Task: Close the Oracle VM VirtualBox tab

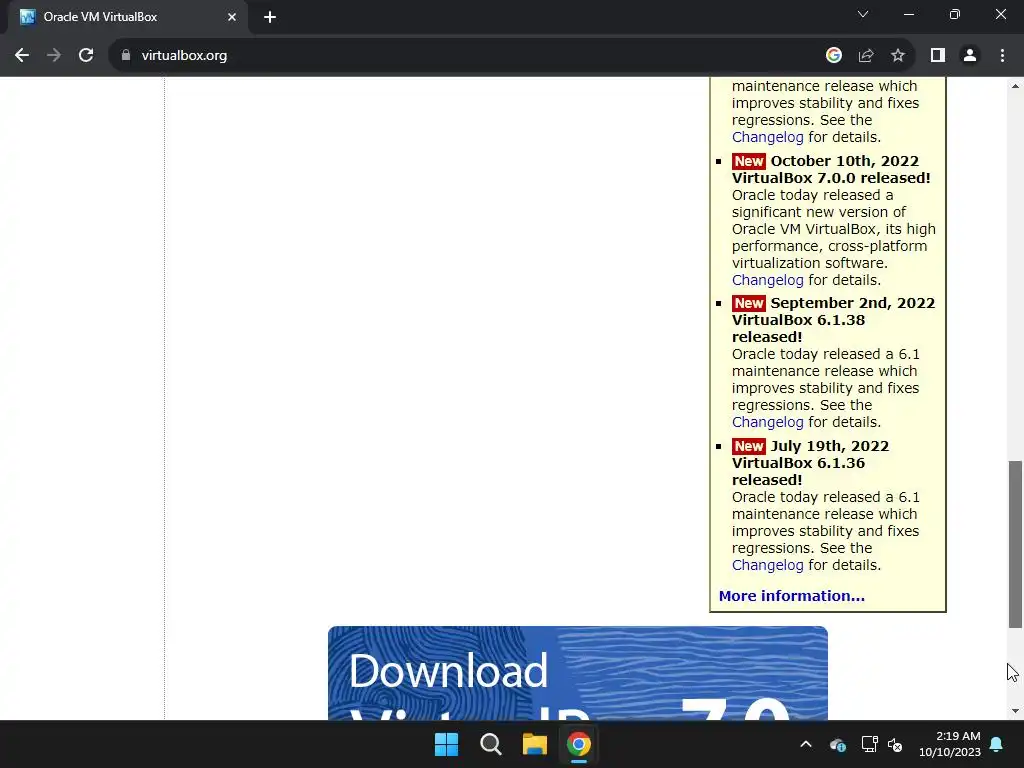Action: pos(232,17)
